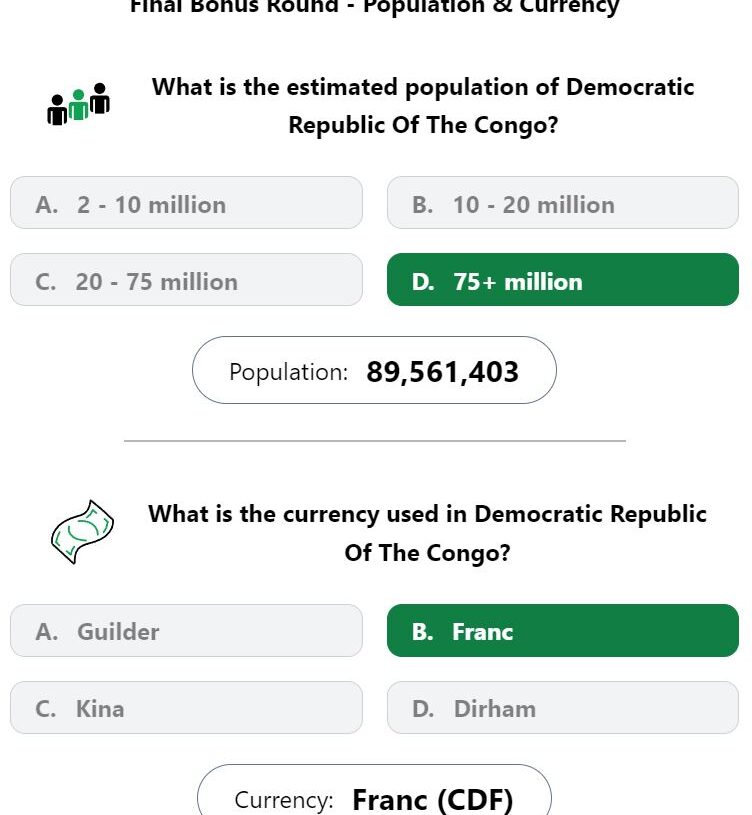Select answer C. 20 - 75 million

click(186, 280)
